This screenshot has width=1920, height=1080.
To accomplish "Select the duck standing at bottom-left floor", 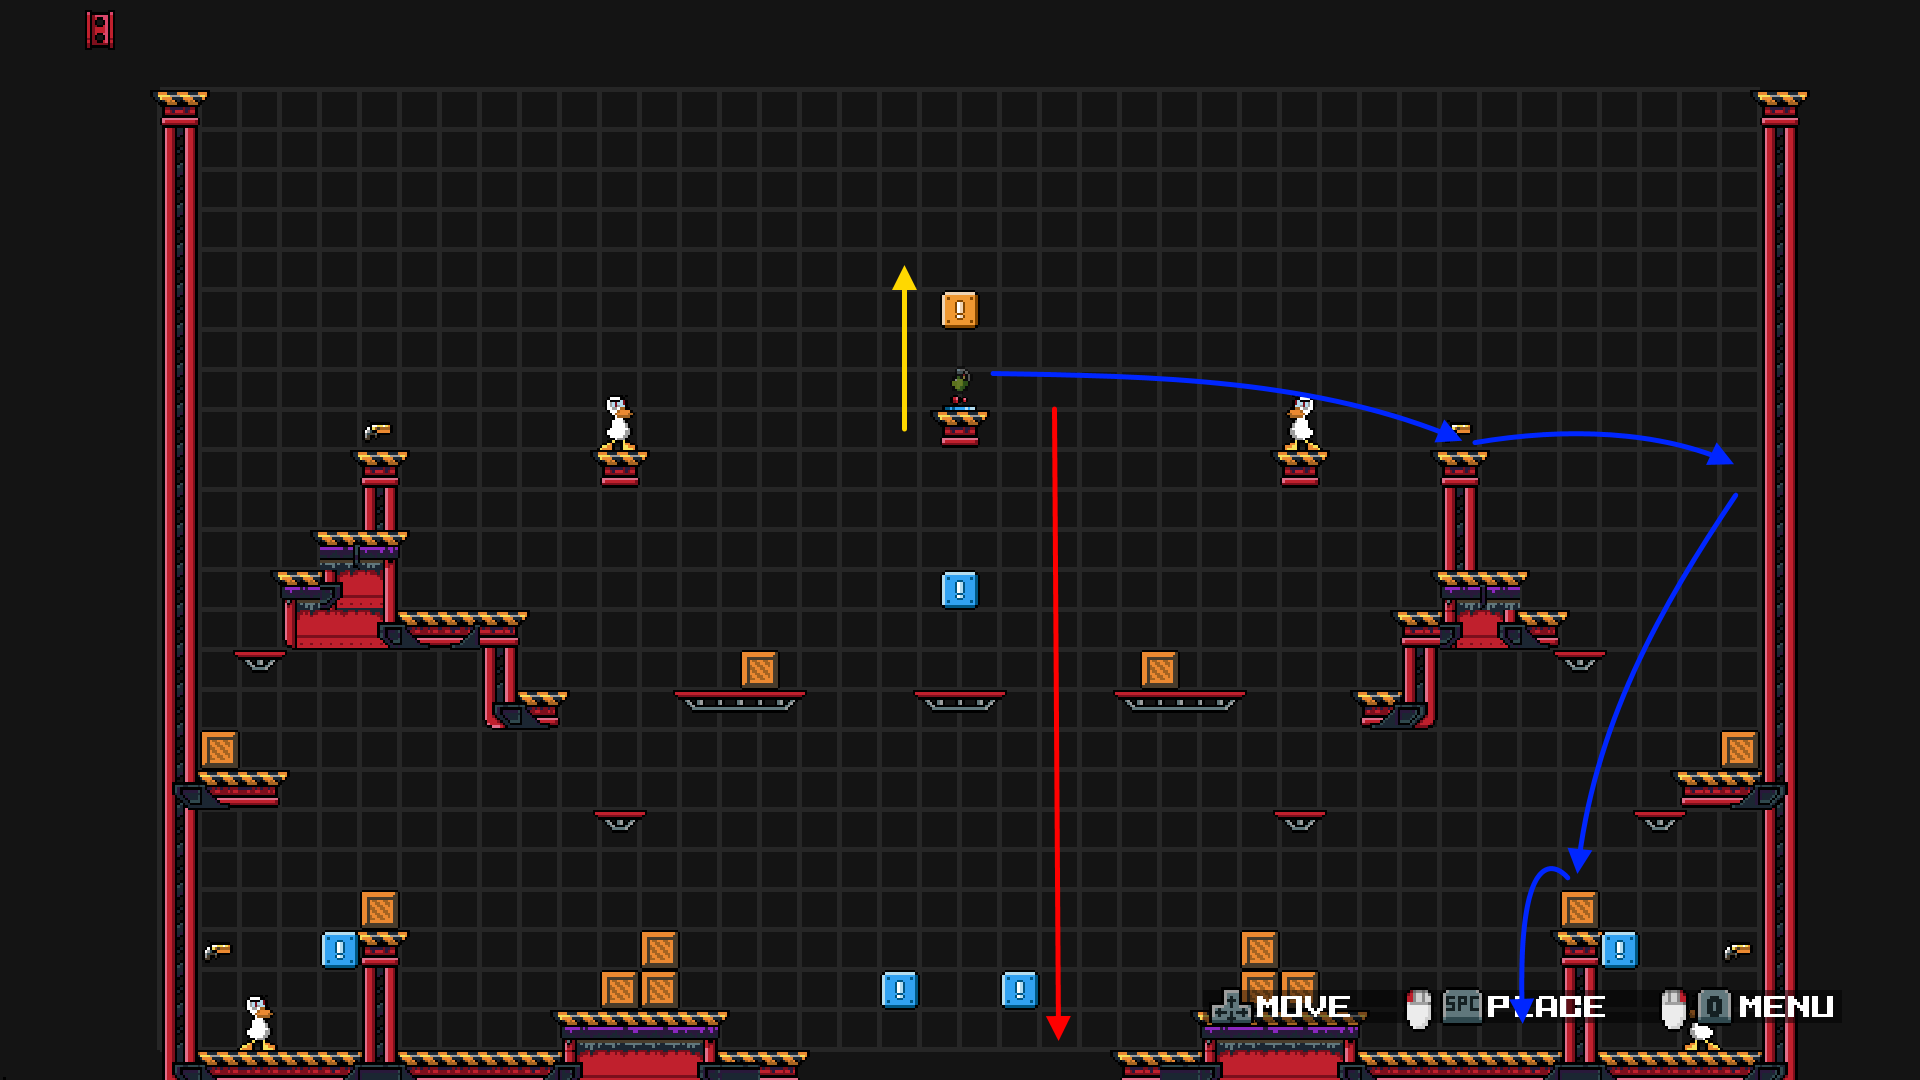I will pos(258,1022).
